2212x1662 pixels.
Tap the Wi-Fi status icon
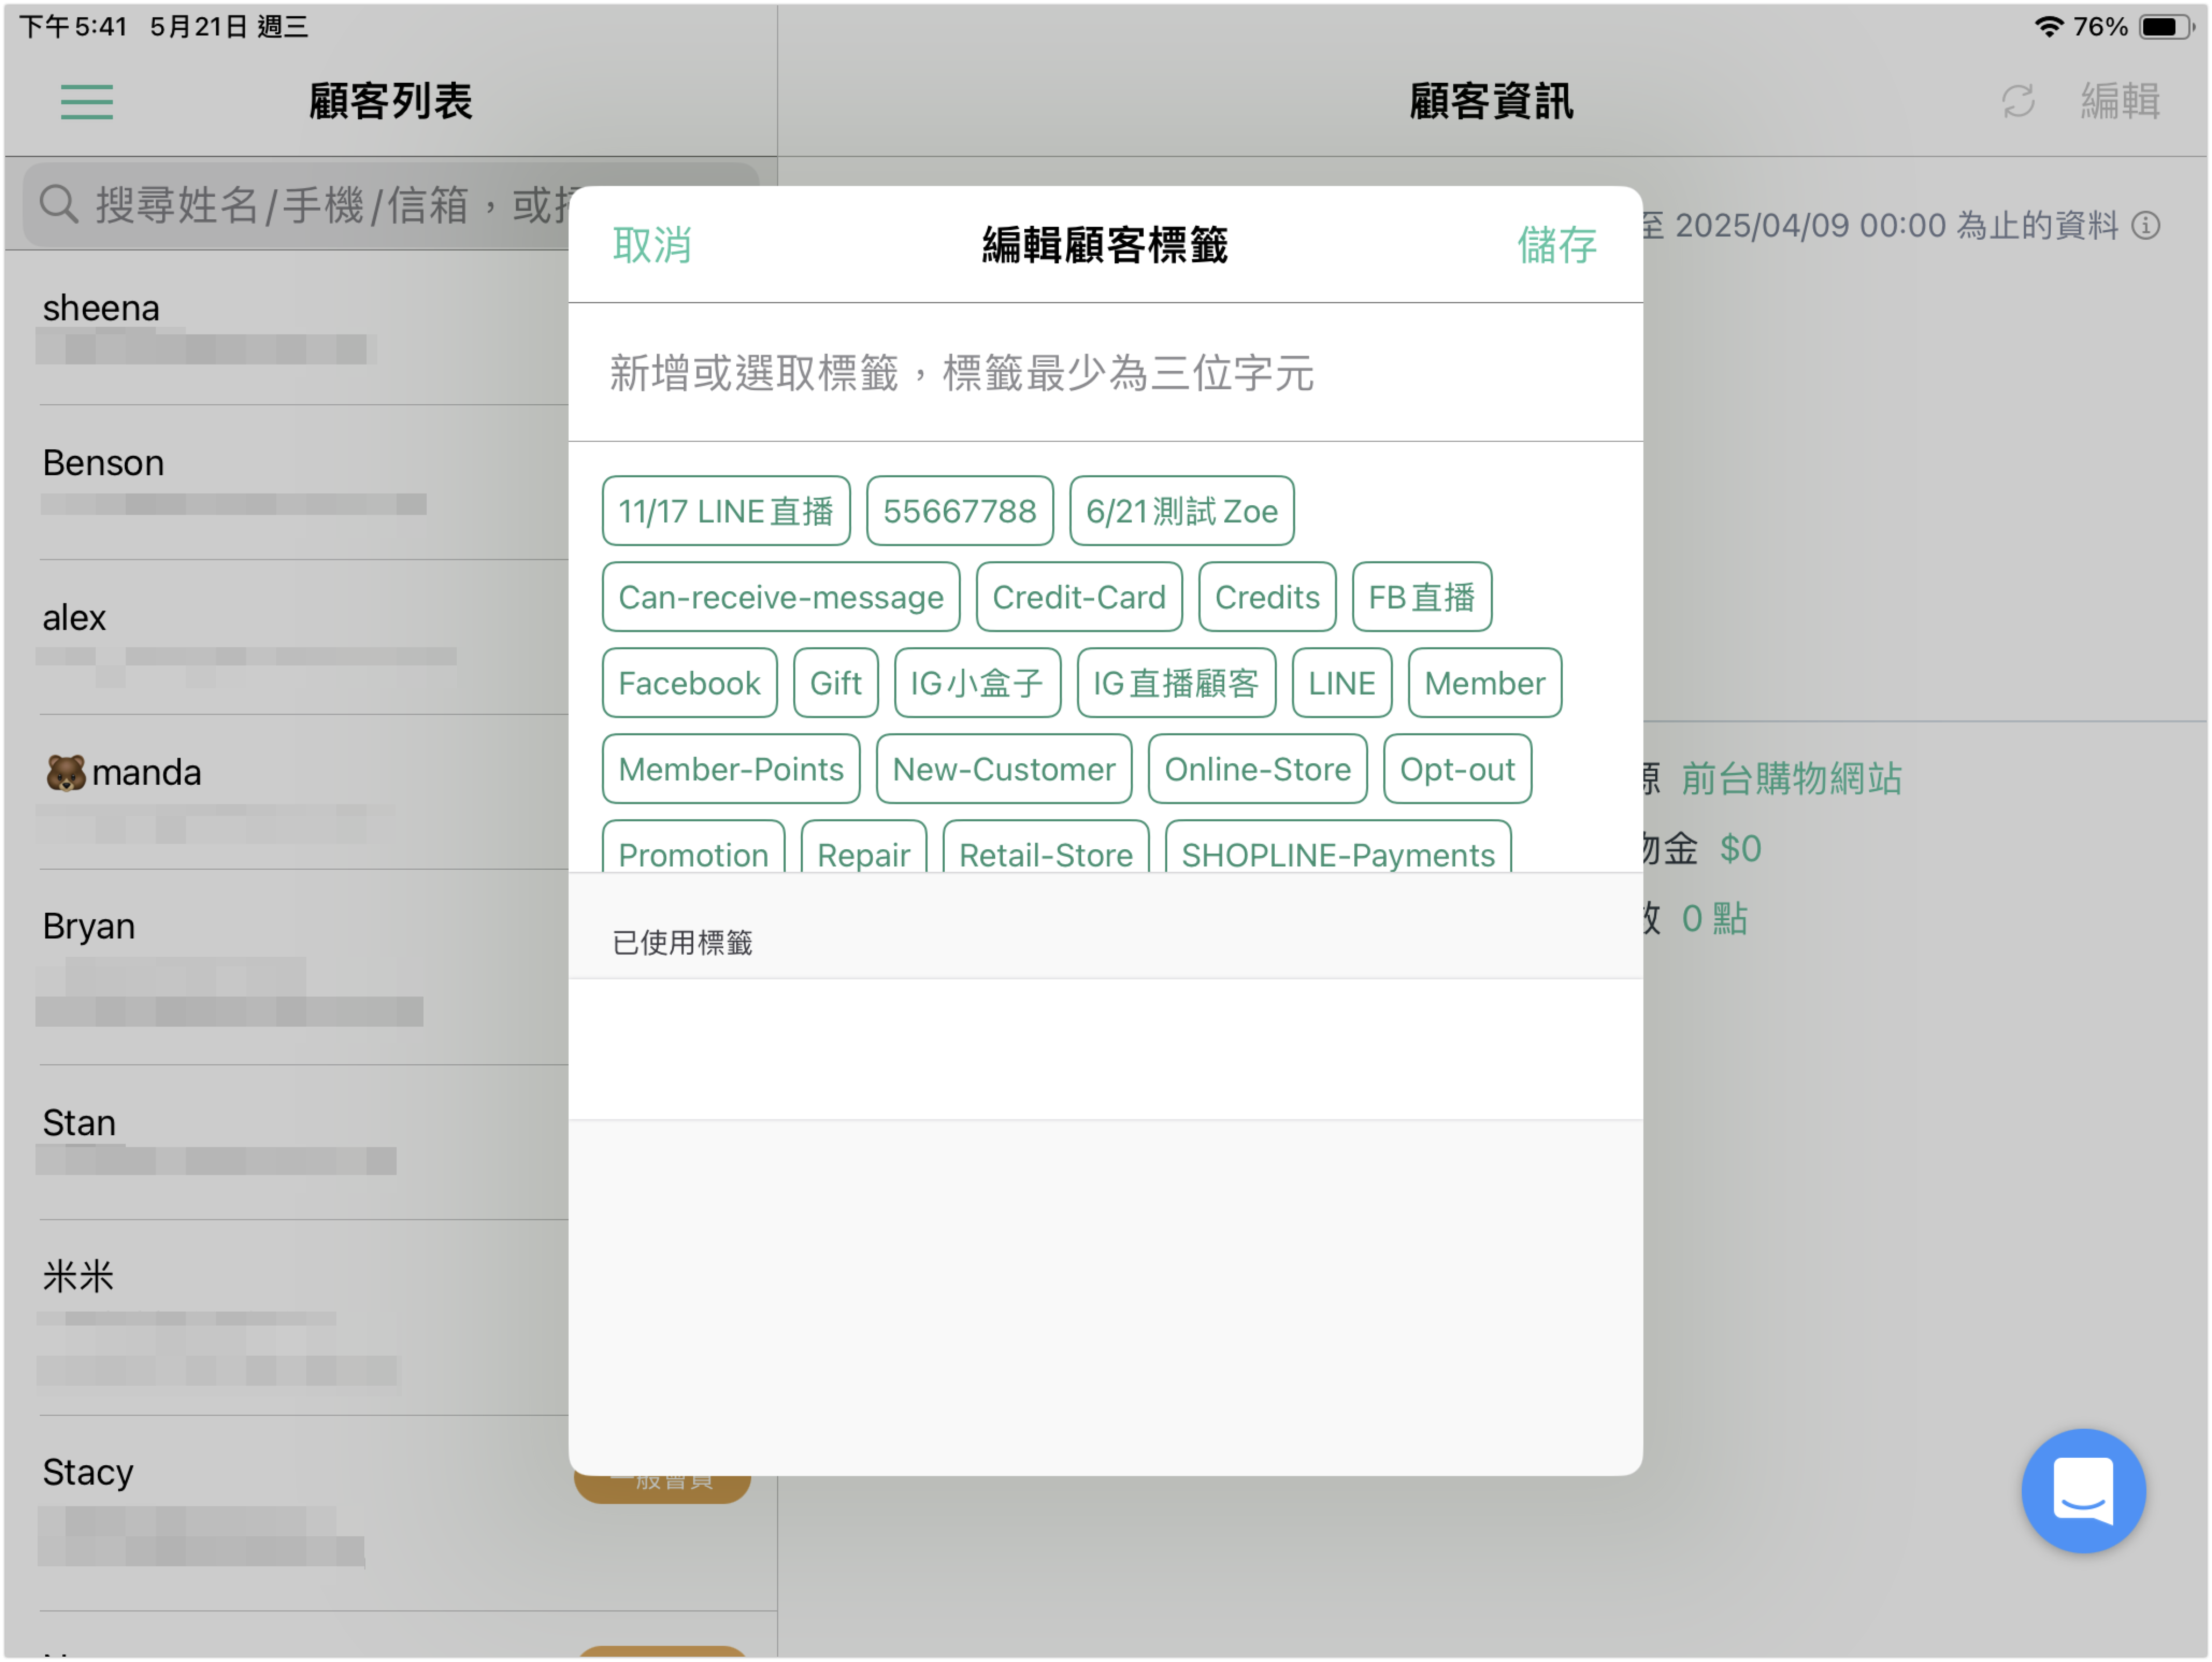pos(2049,27)
